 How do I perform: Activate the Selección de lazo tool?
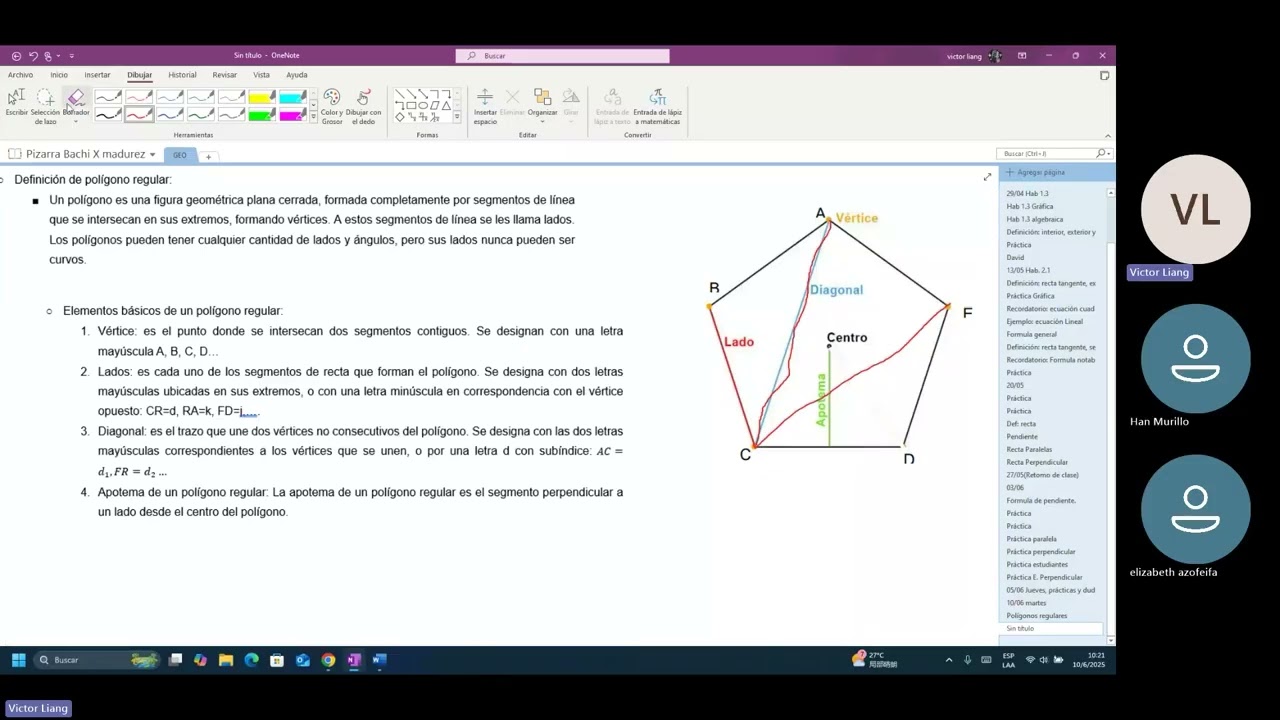(45, 106)
